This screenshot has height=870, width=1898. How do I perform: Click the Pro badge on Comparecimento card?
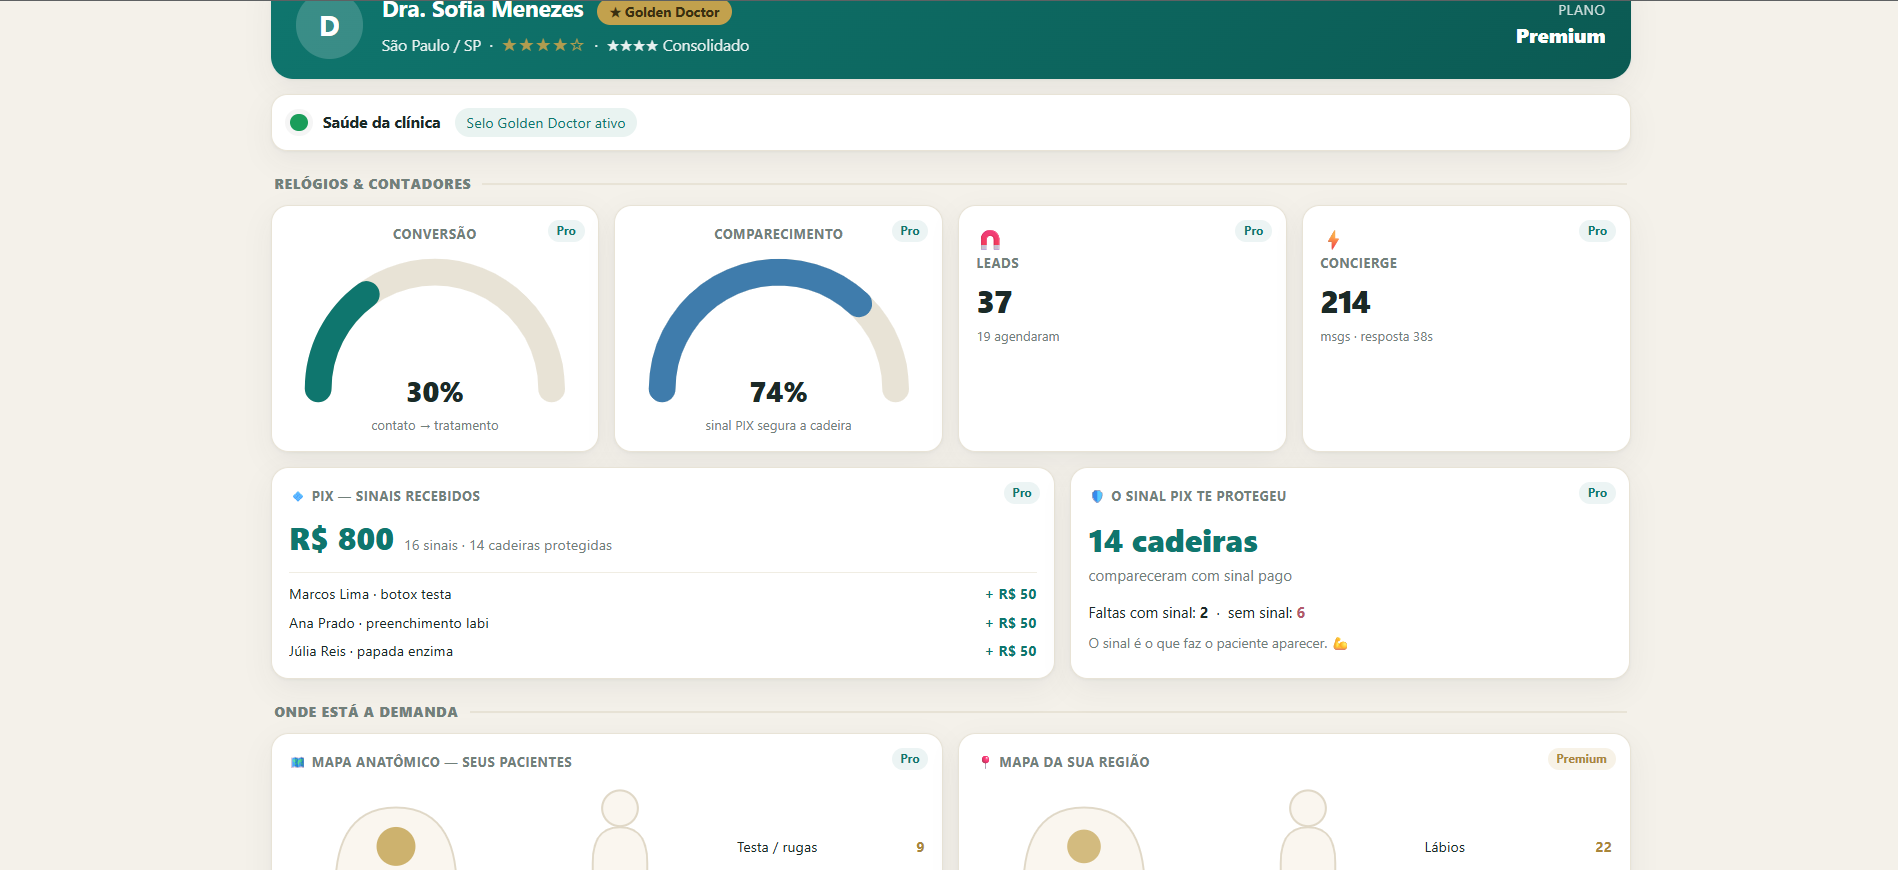(910, 231)
